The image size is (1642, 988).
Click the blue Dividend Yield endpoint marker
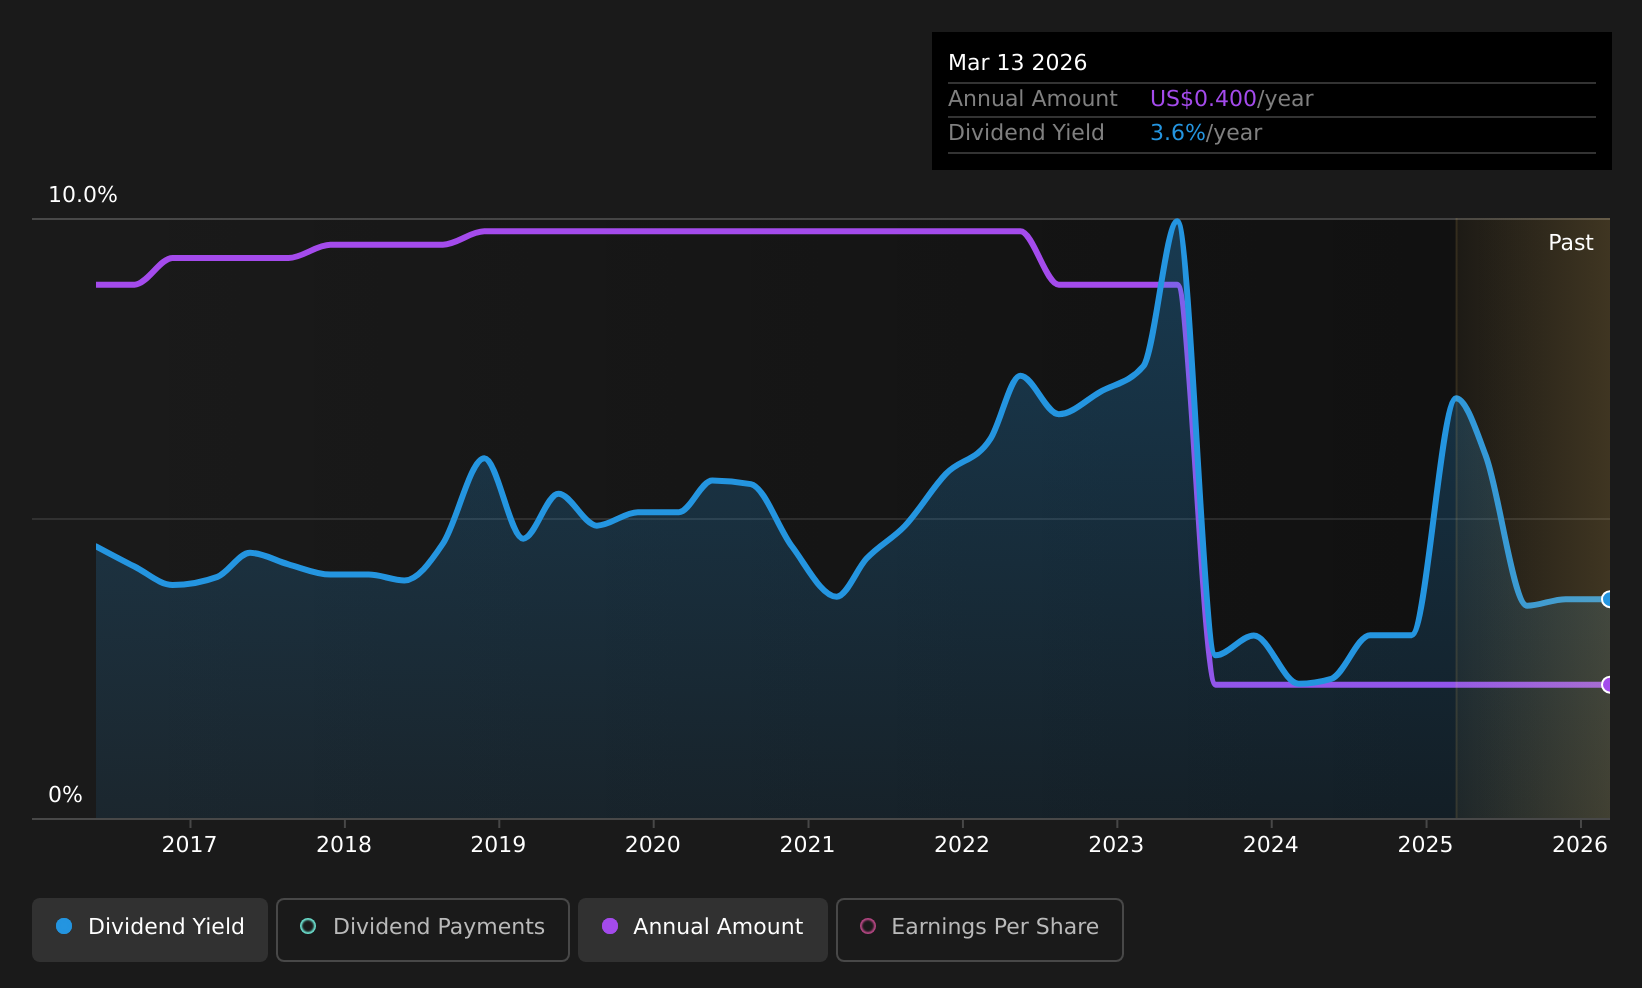[1608, 599]
